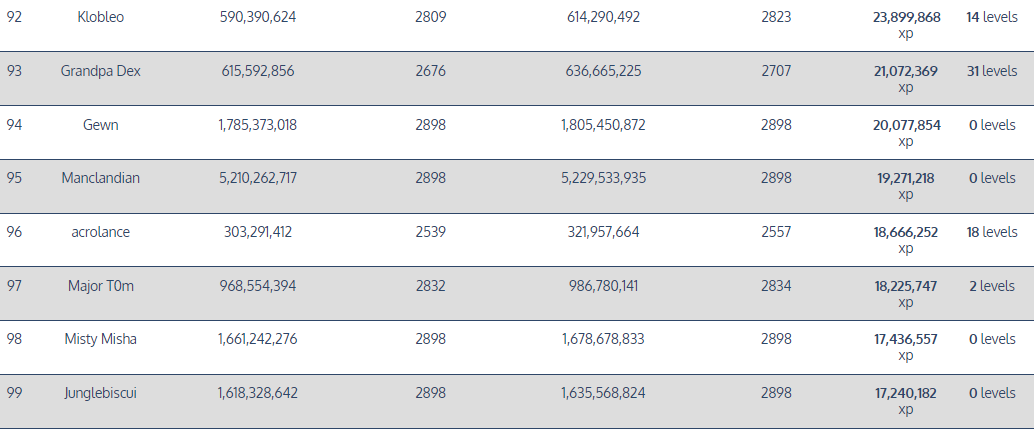1034x431 pixels.
Task: Select the 2539 starting level cell
Action: (x=431, y=232)
